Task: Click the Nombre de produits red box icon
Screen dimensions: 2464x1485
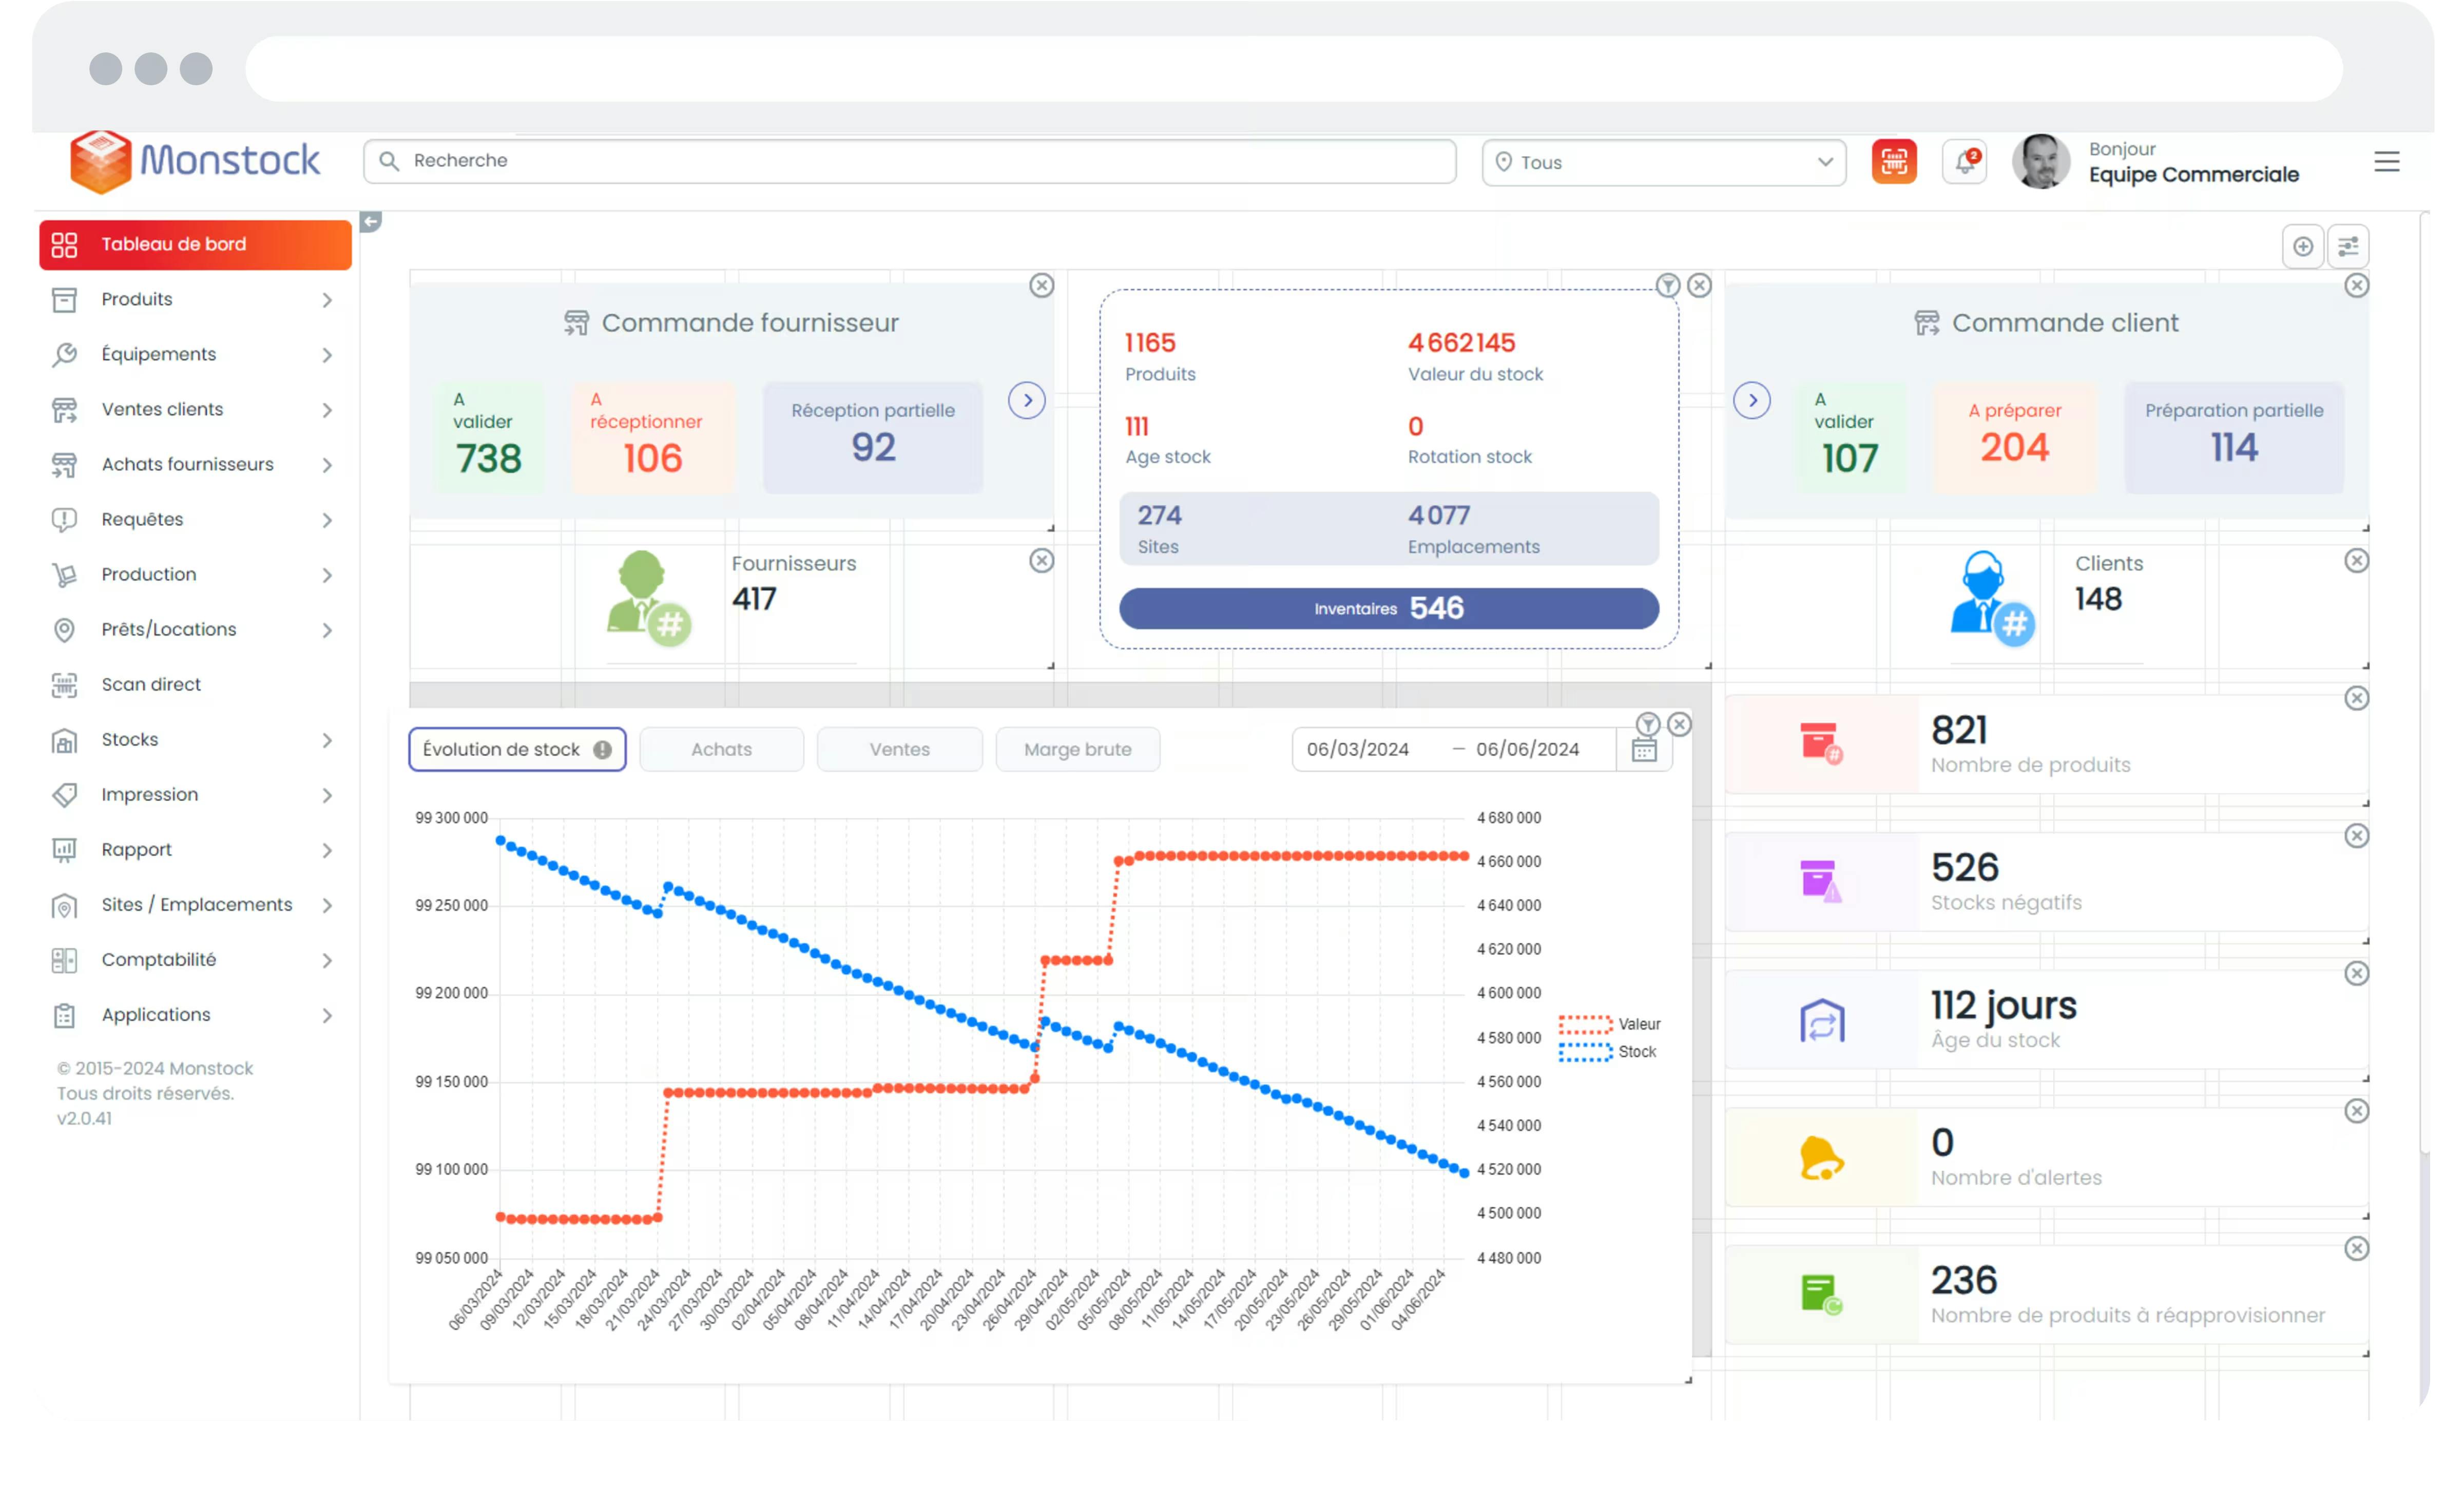Action: (1821, 744)
